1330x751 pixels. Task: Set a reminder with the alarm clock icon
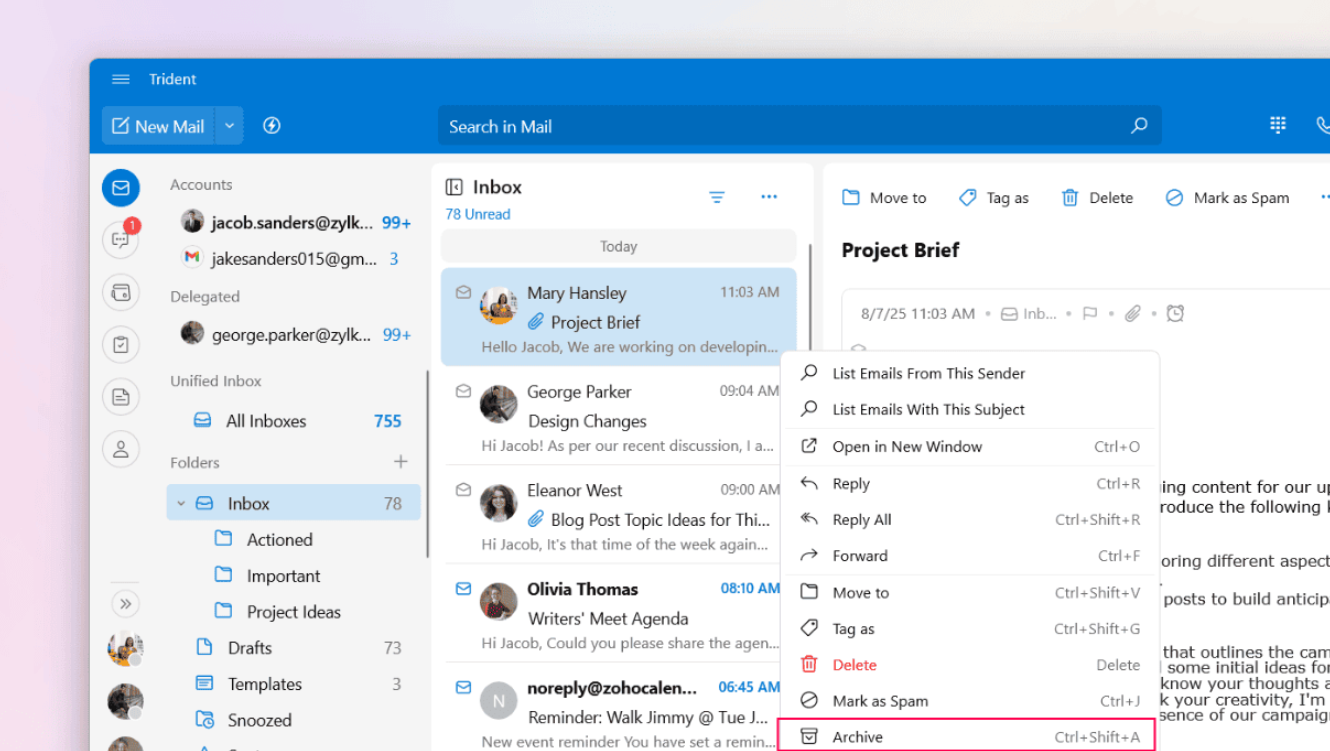pyautogui.click(x=1175, y=314)
